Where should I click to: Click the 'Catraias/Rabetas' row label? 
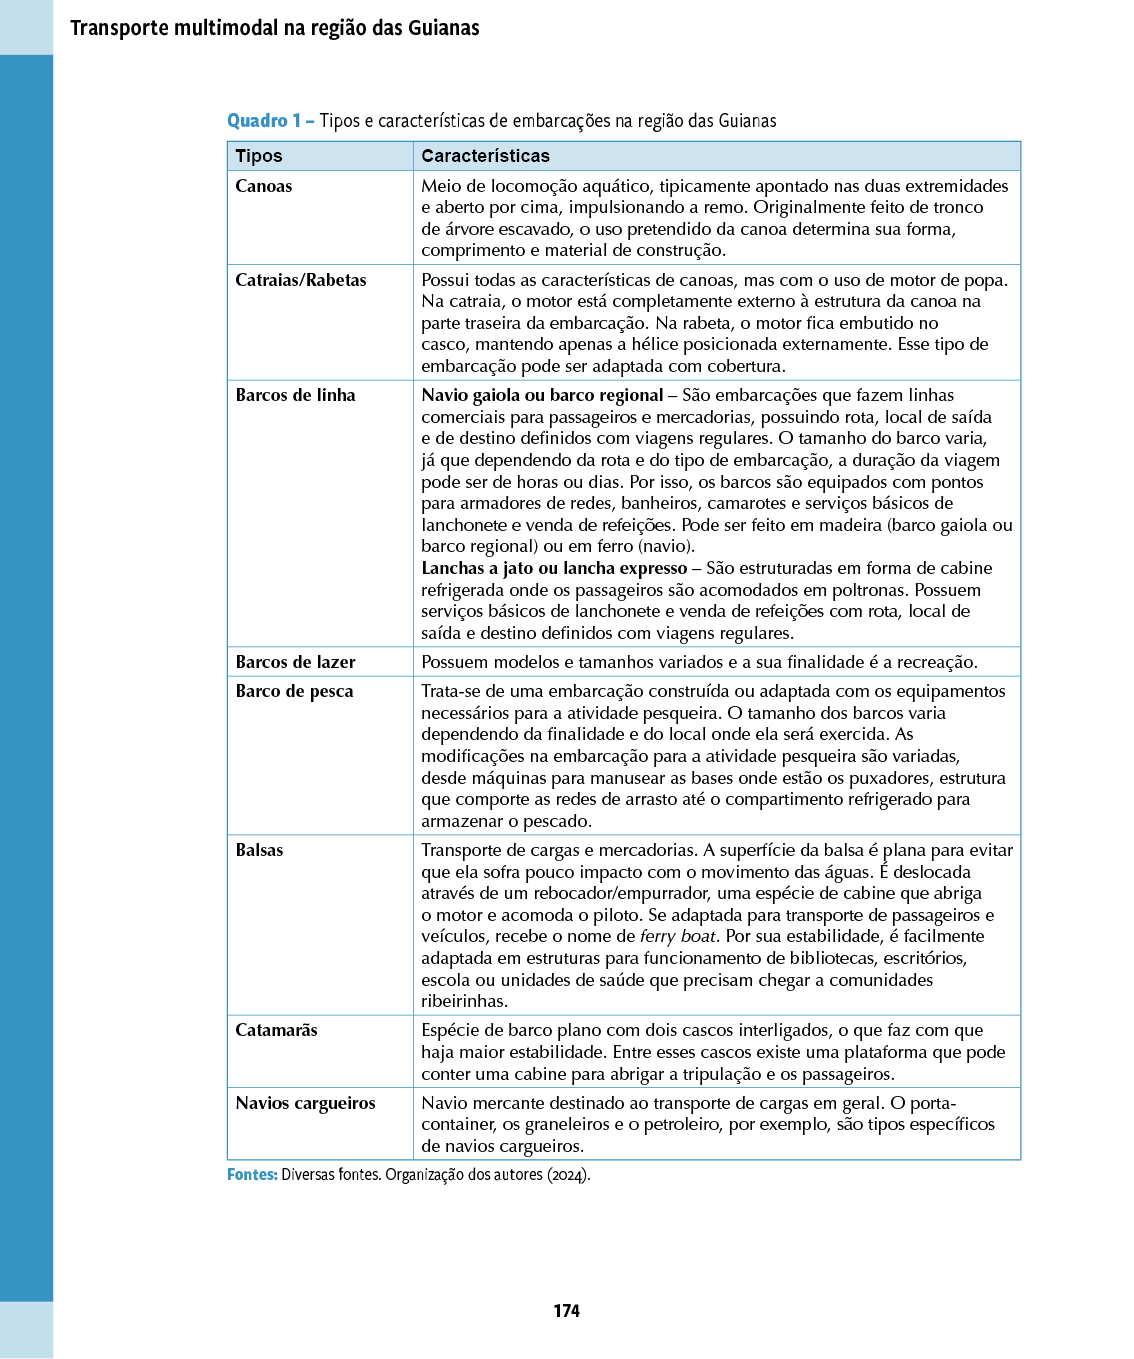[301, 280]
